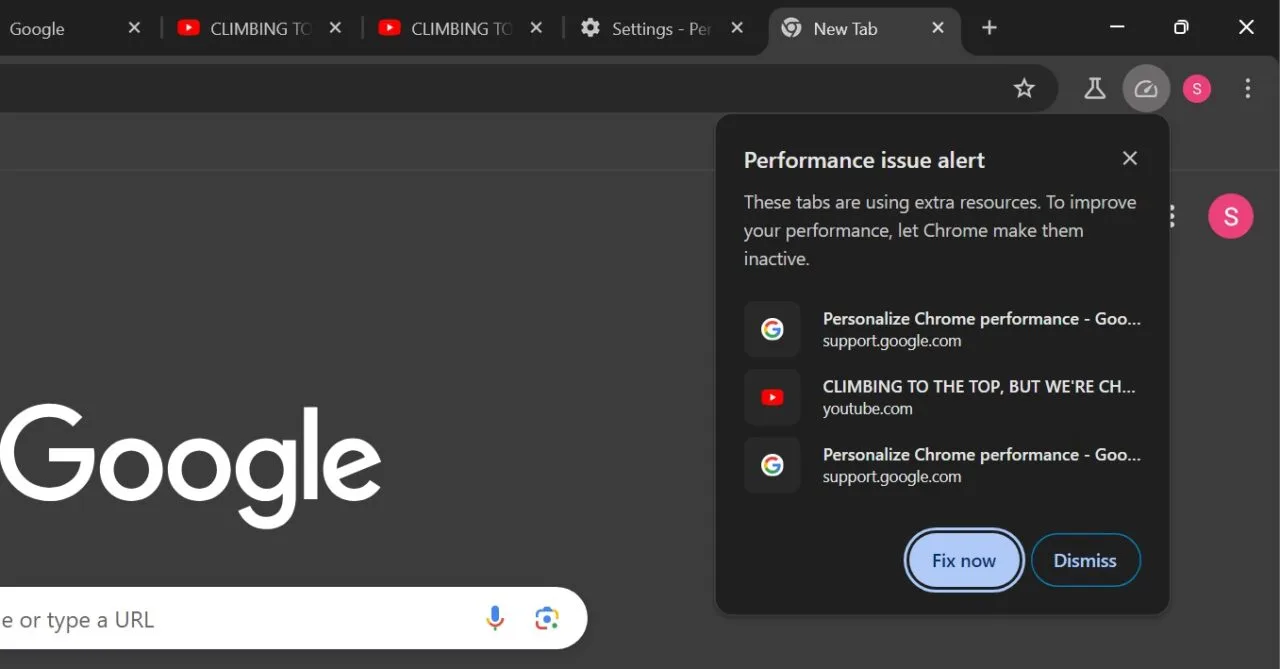Open the Chrome three-dot menu
Screen dimensions: 1280x669
pos(1247,89)
